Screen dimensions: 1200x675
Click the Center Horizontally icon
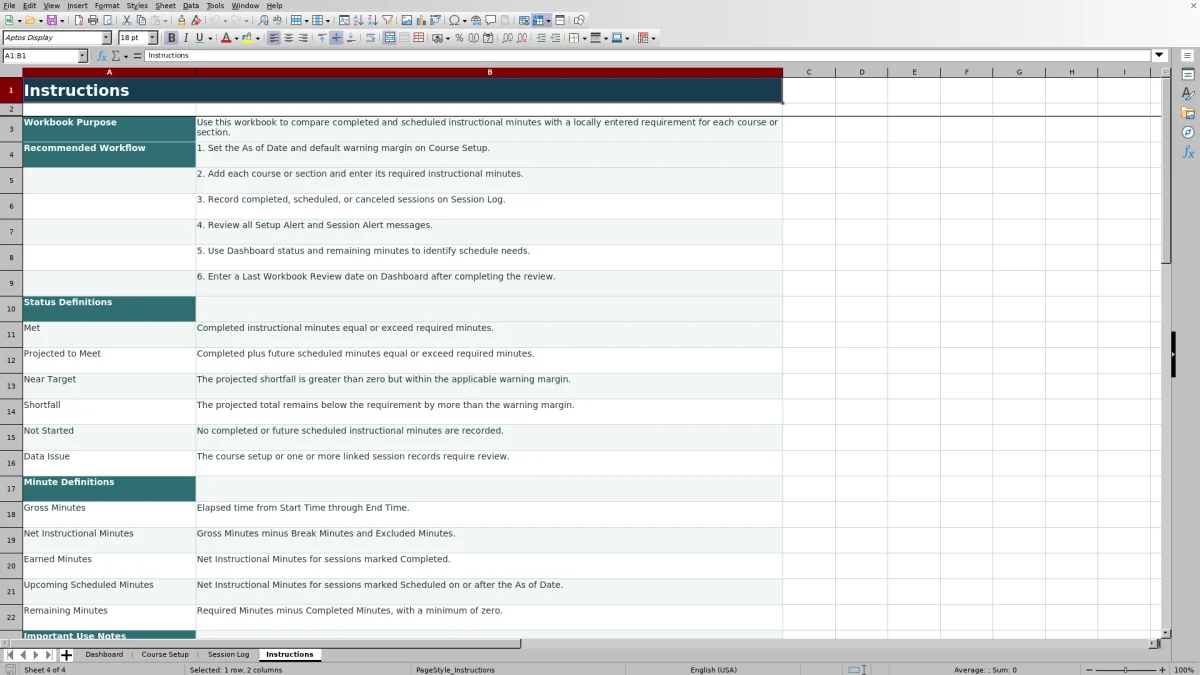coord(288,38)
